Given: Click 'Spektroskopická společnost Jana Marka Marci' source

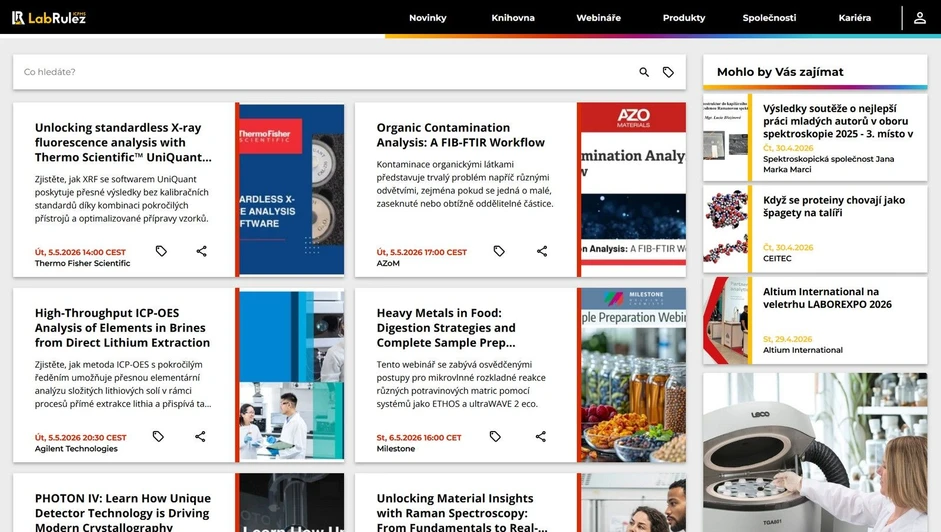Looking at the screenshot, I should click(x=828, y=164).
